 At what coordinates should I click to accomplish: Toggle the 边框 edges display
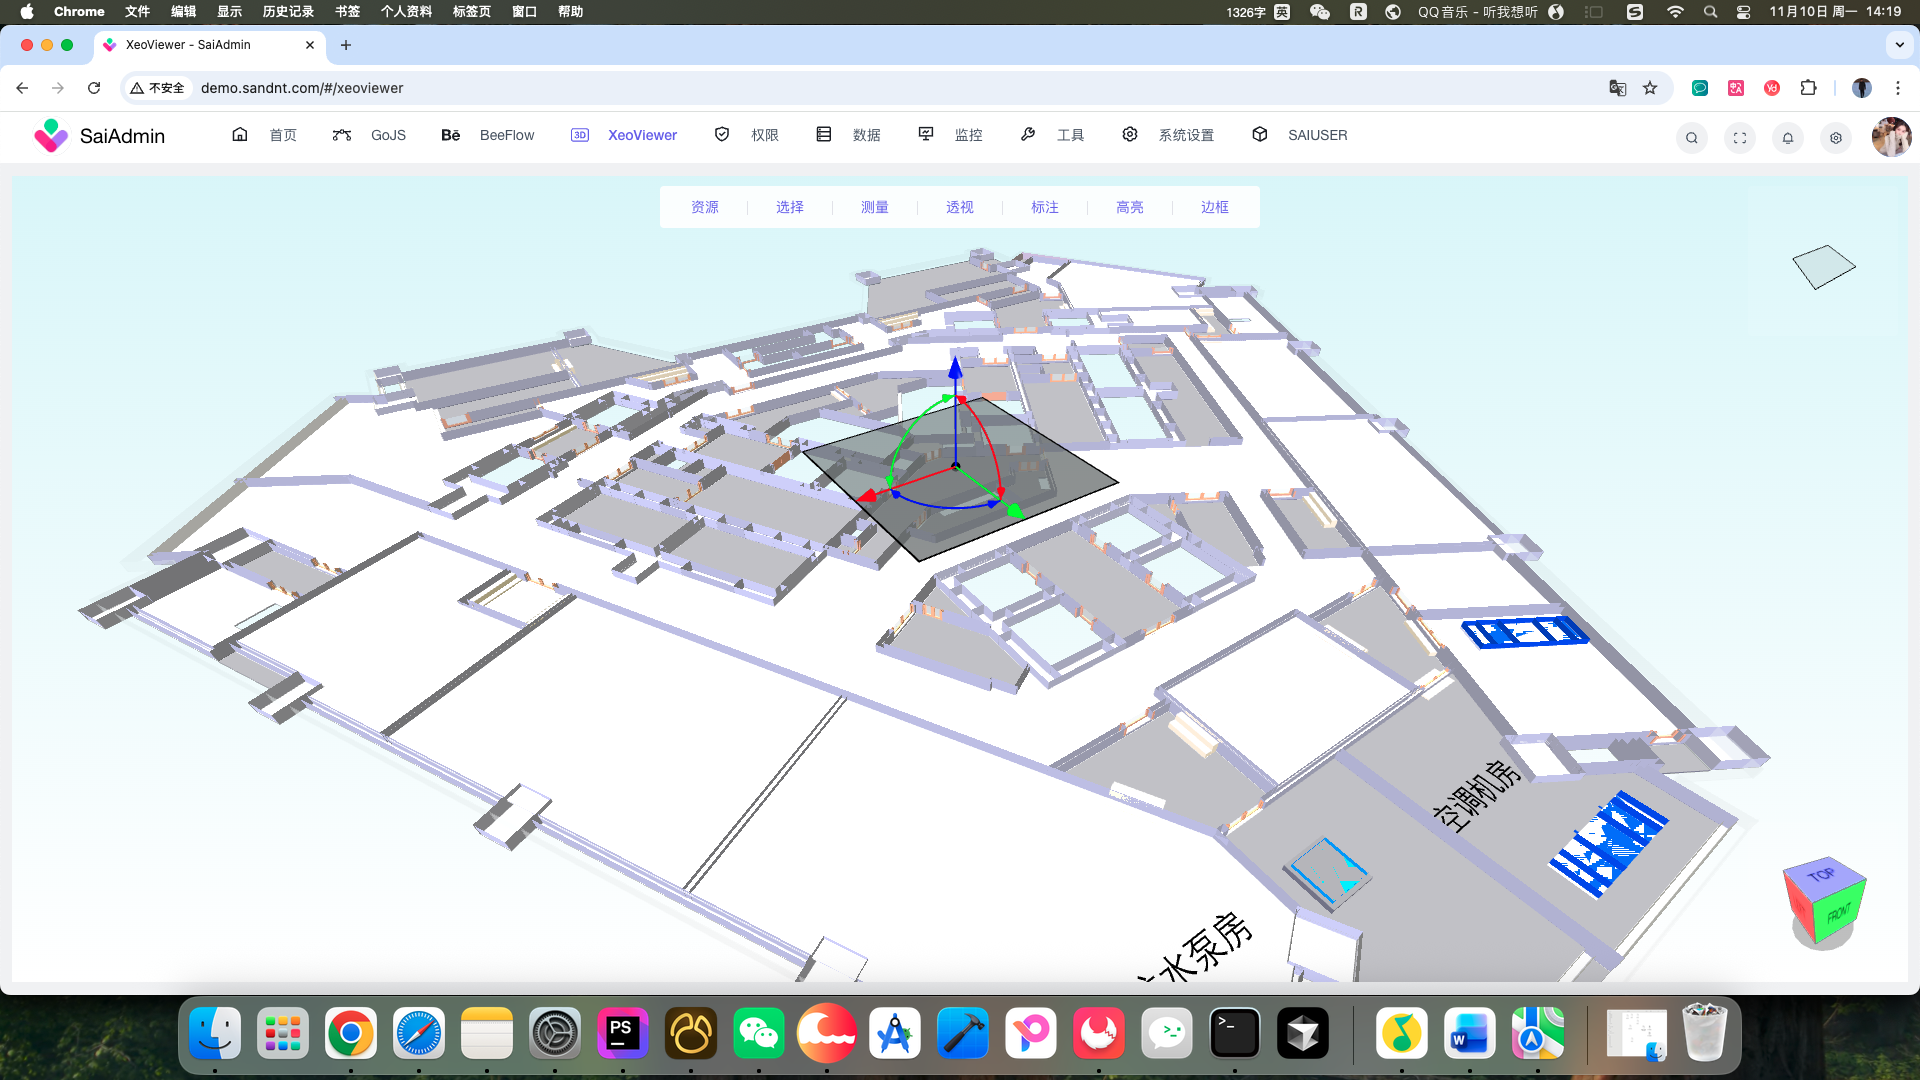pos(1214,207)
